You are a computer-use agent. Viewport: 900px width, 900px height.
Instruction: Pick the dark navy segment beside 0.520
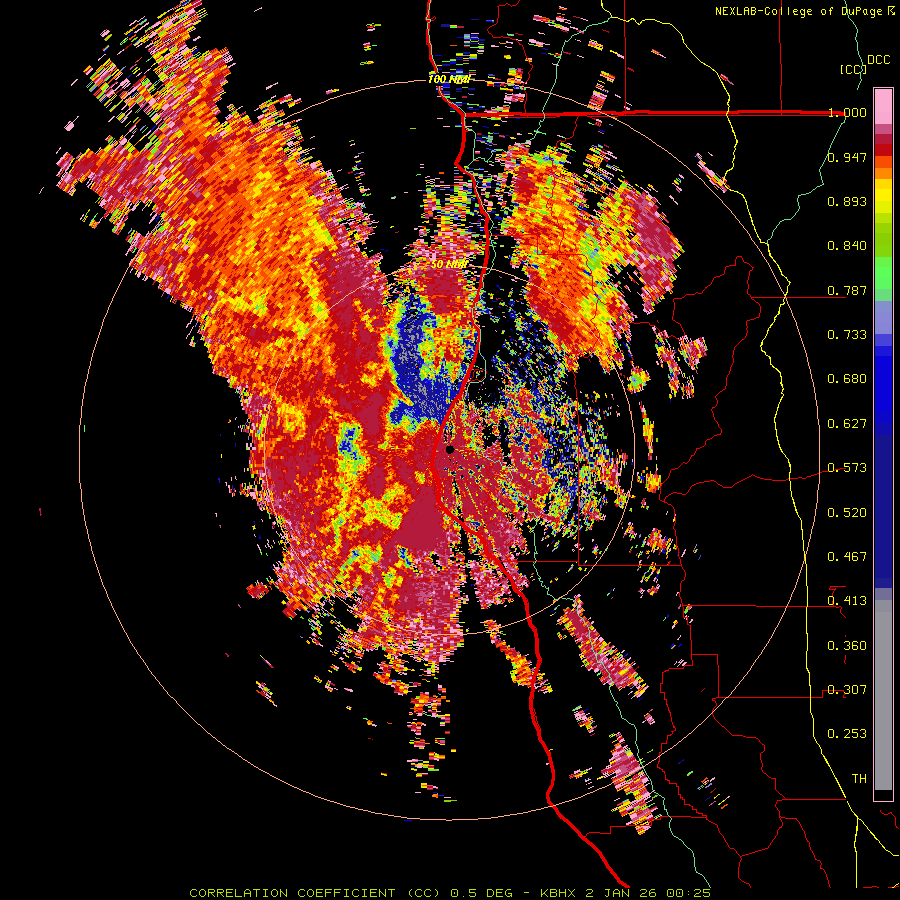pos(883,511)
